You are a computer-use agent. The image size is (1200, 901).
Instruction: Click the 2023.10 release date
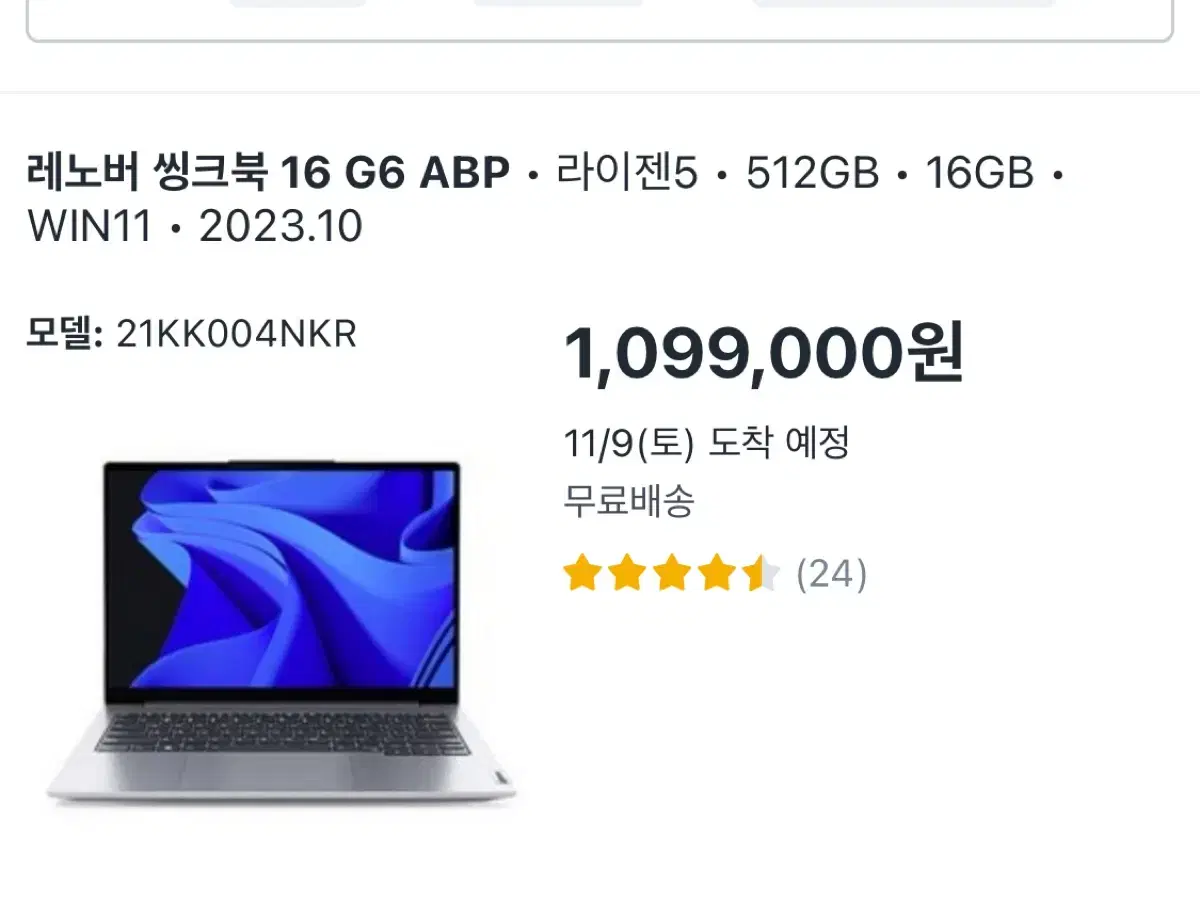point(280,227)
